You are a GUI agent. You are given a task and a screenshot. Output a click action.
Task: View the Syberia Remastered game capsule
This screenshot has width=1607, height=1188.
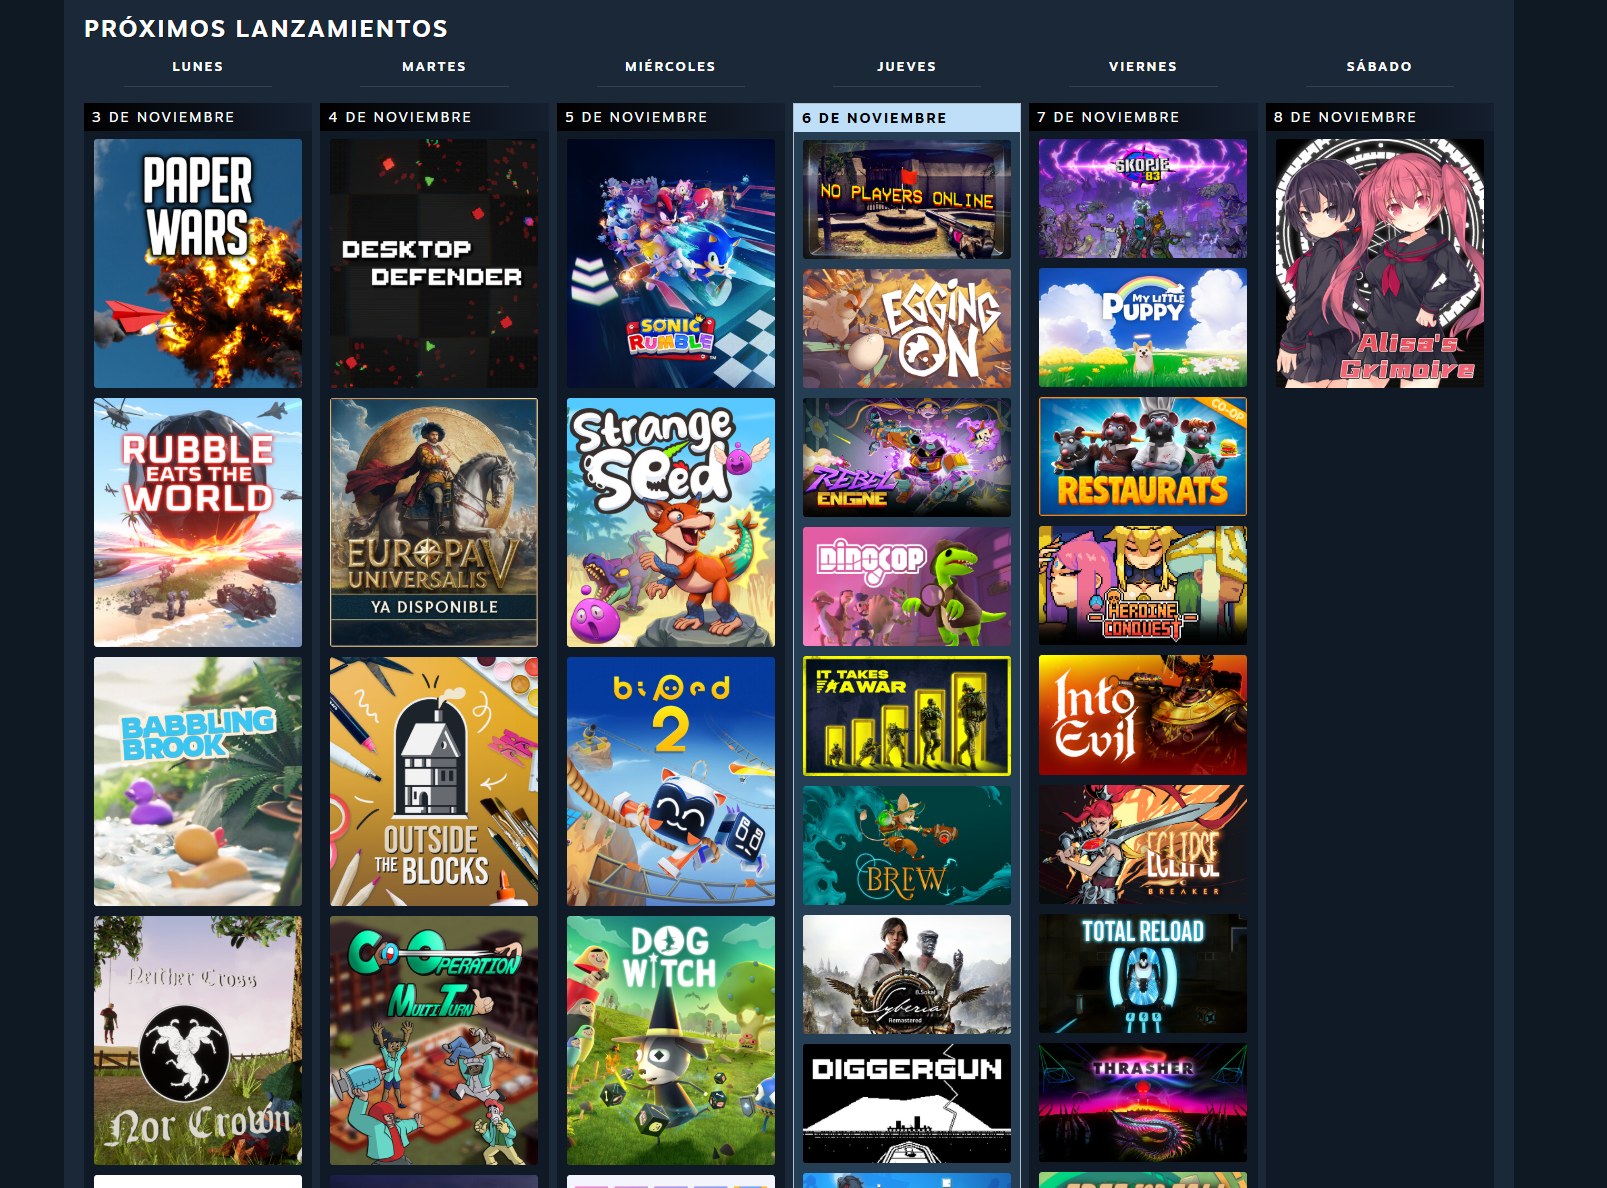pos(907,974)
